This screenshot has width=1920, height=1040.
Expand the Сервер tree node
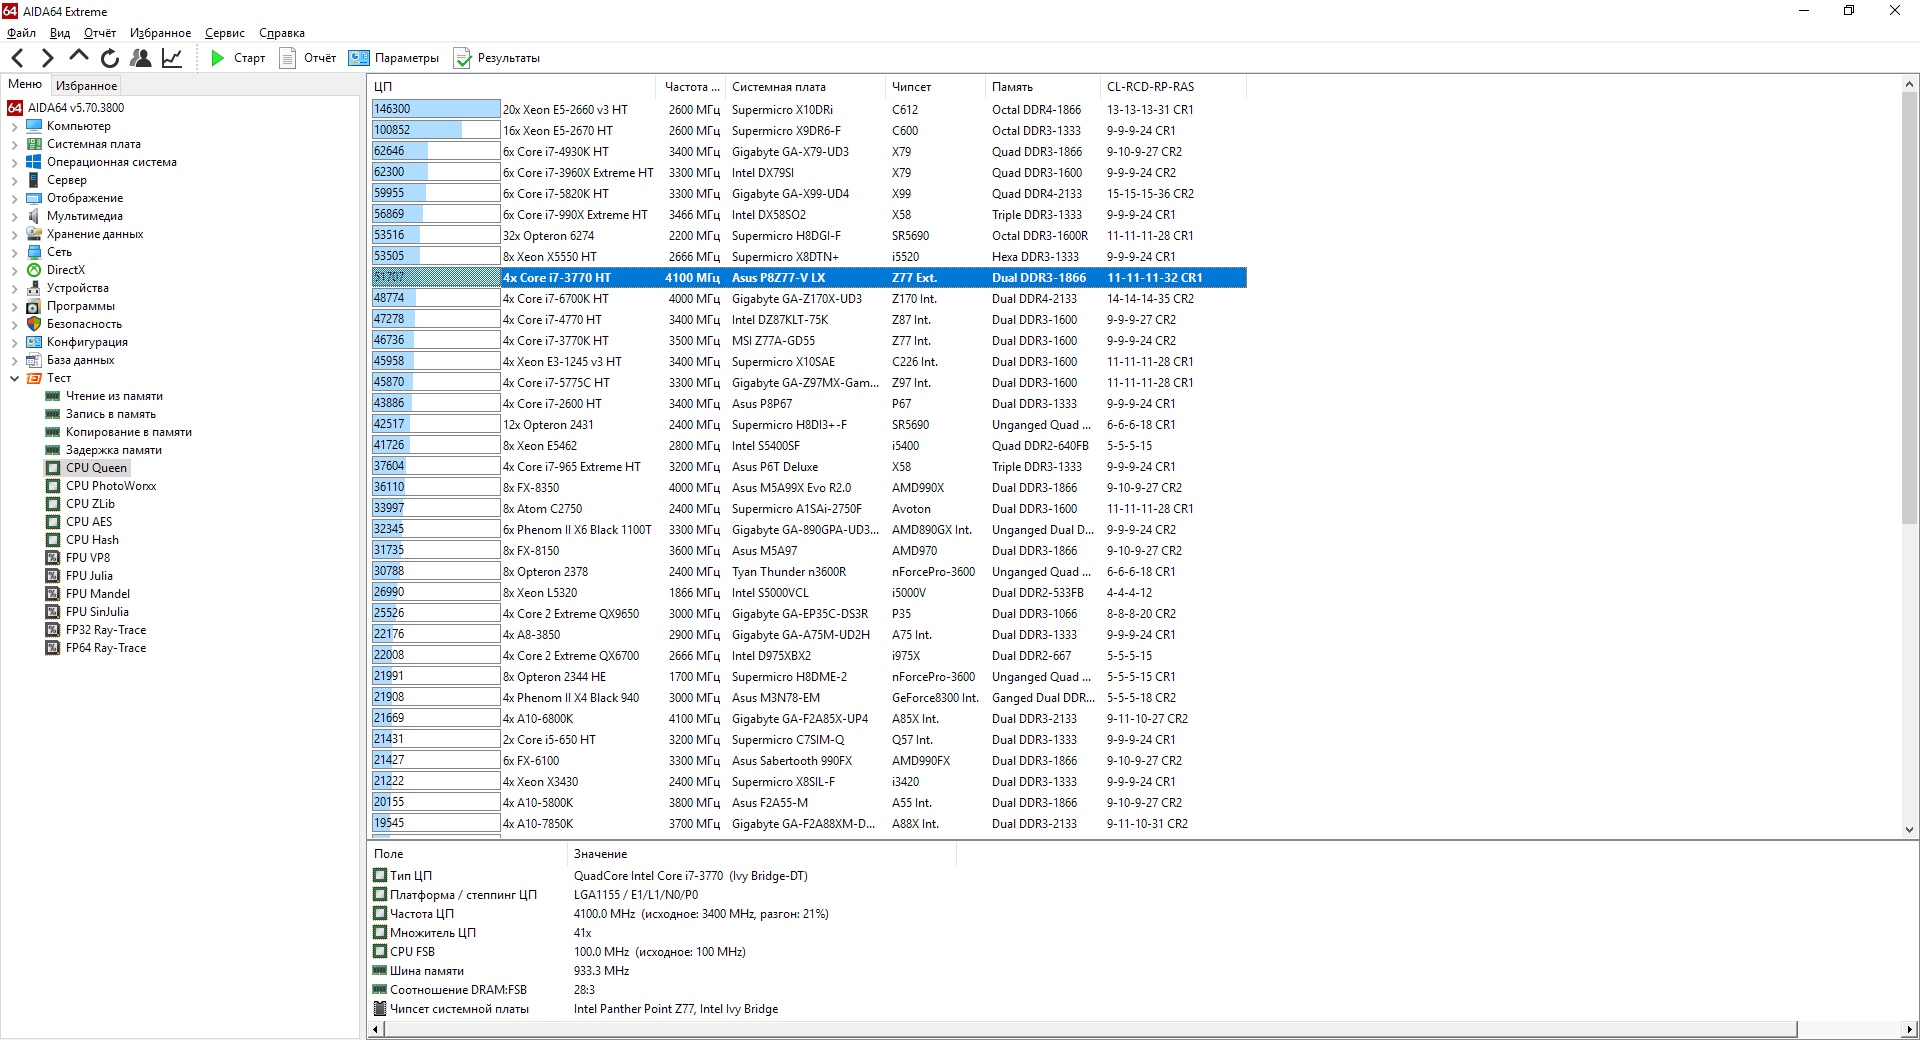pyautogui.click(x=14, y=181)
